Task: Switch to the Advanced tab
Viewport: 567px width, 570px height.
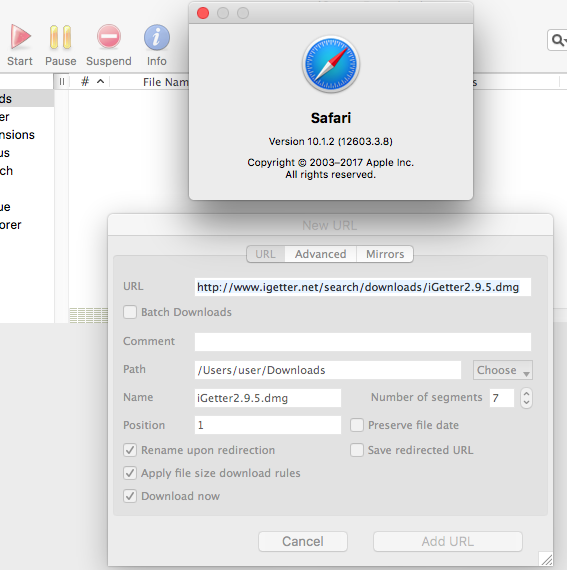Action: click(x=321, y=254)
